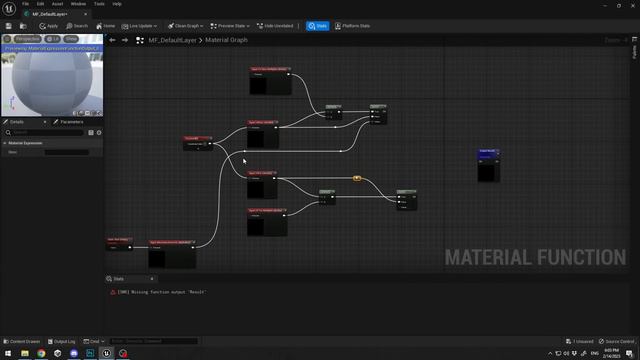Close the Stats panel tab
This screenshot has width=640, height=360.
click(152, 279)
